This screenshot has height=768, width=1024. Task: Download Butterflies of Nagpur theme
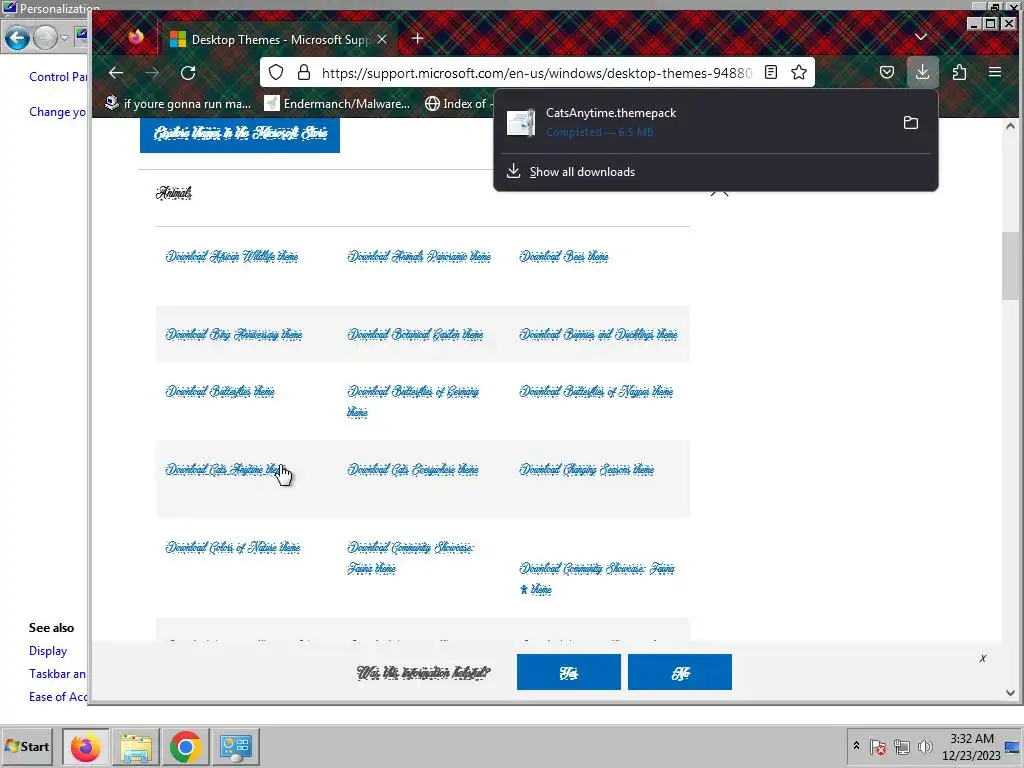click(596, 391)
